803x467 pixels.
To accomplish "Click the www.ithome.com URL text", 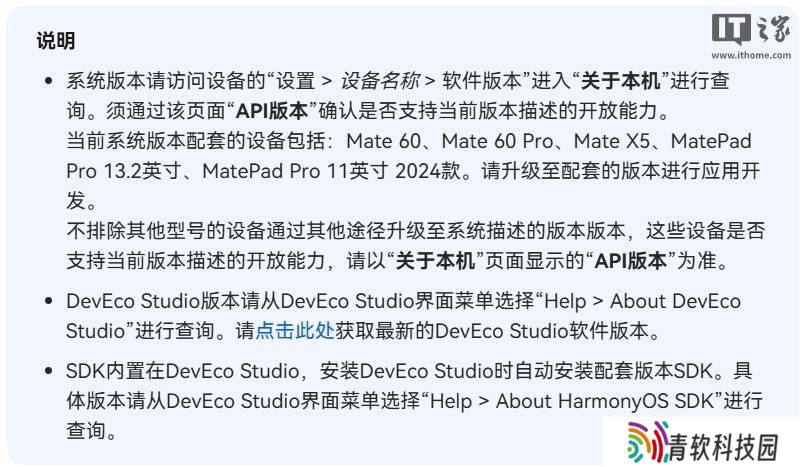I will point(751,55).
